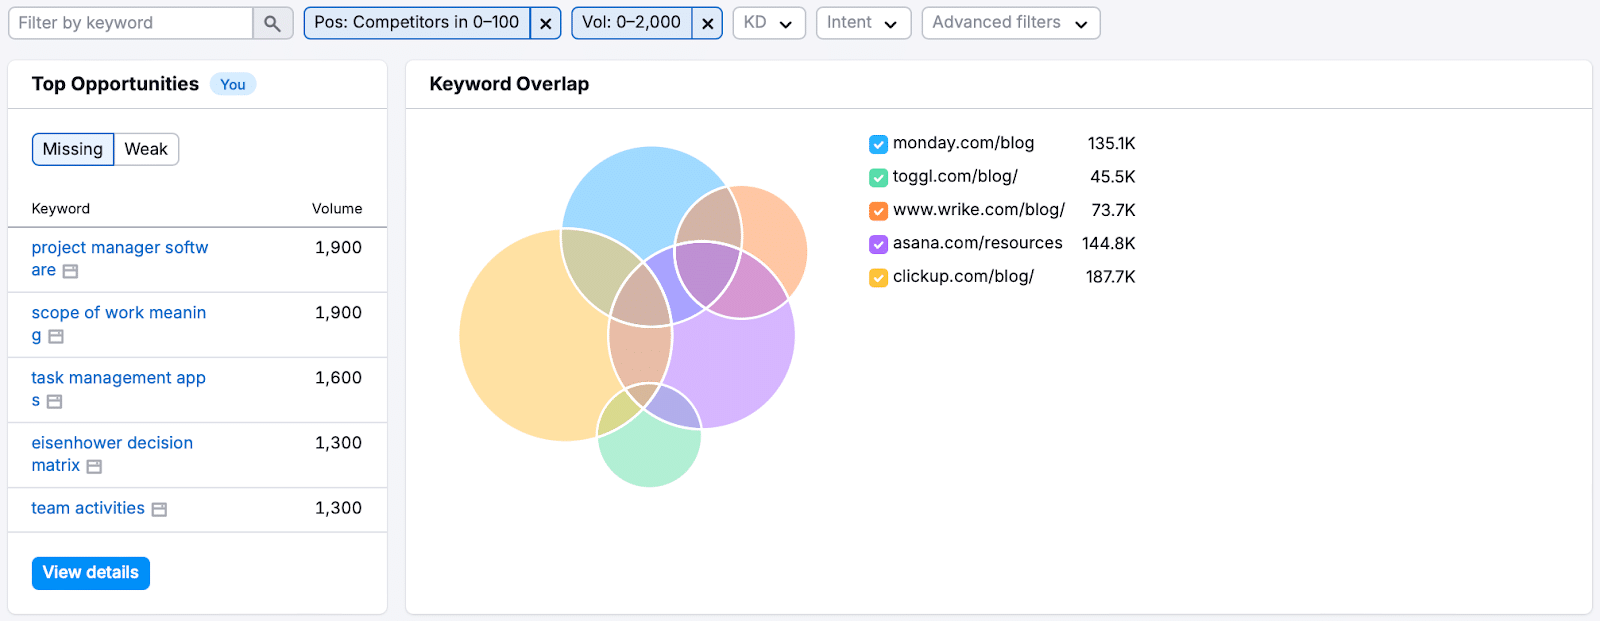Open SERP icon beside task management apps
This screenshot has width=1600, height=621.
coord(55,401)
